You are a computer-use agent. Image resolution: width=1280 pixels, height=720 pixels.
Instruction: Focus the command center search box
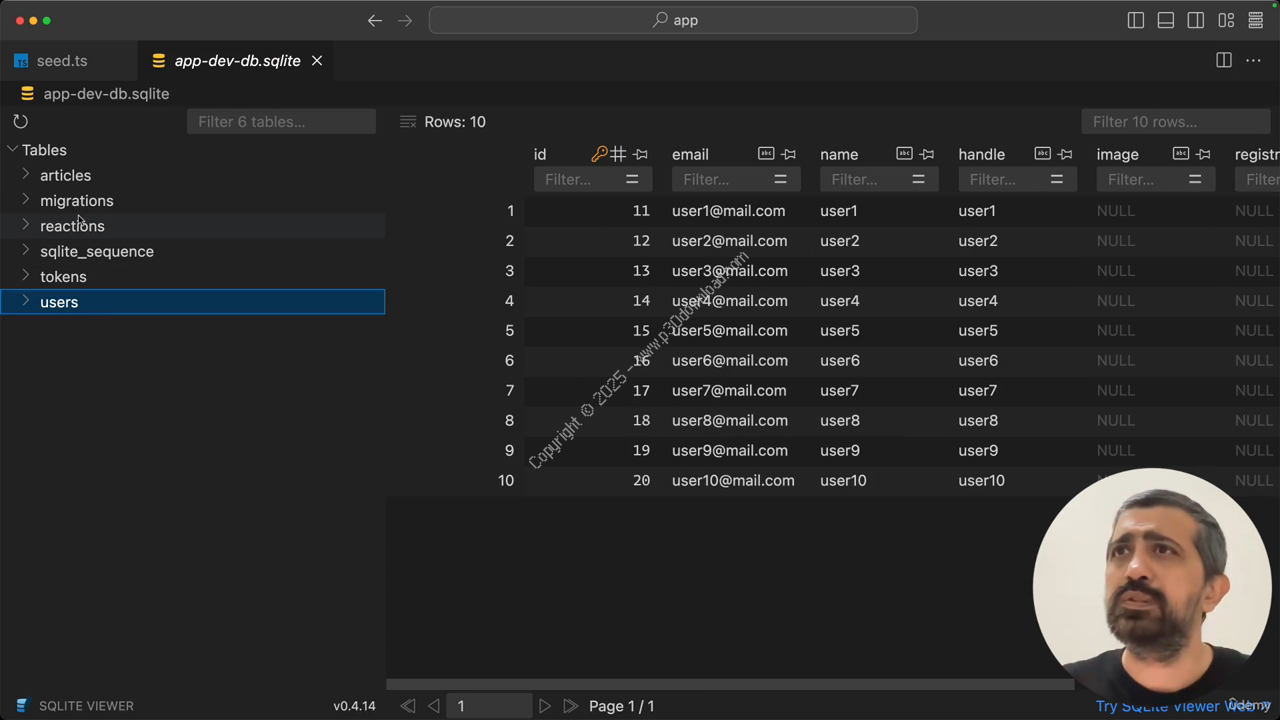coord(673,20)
